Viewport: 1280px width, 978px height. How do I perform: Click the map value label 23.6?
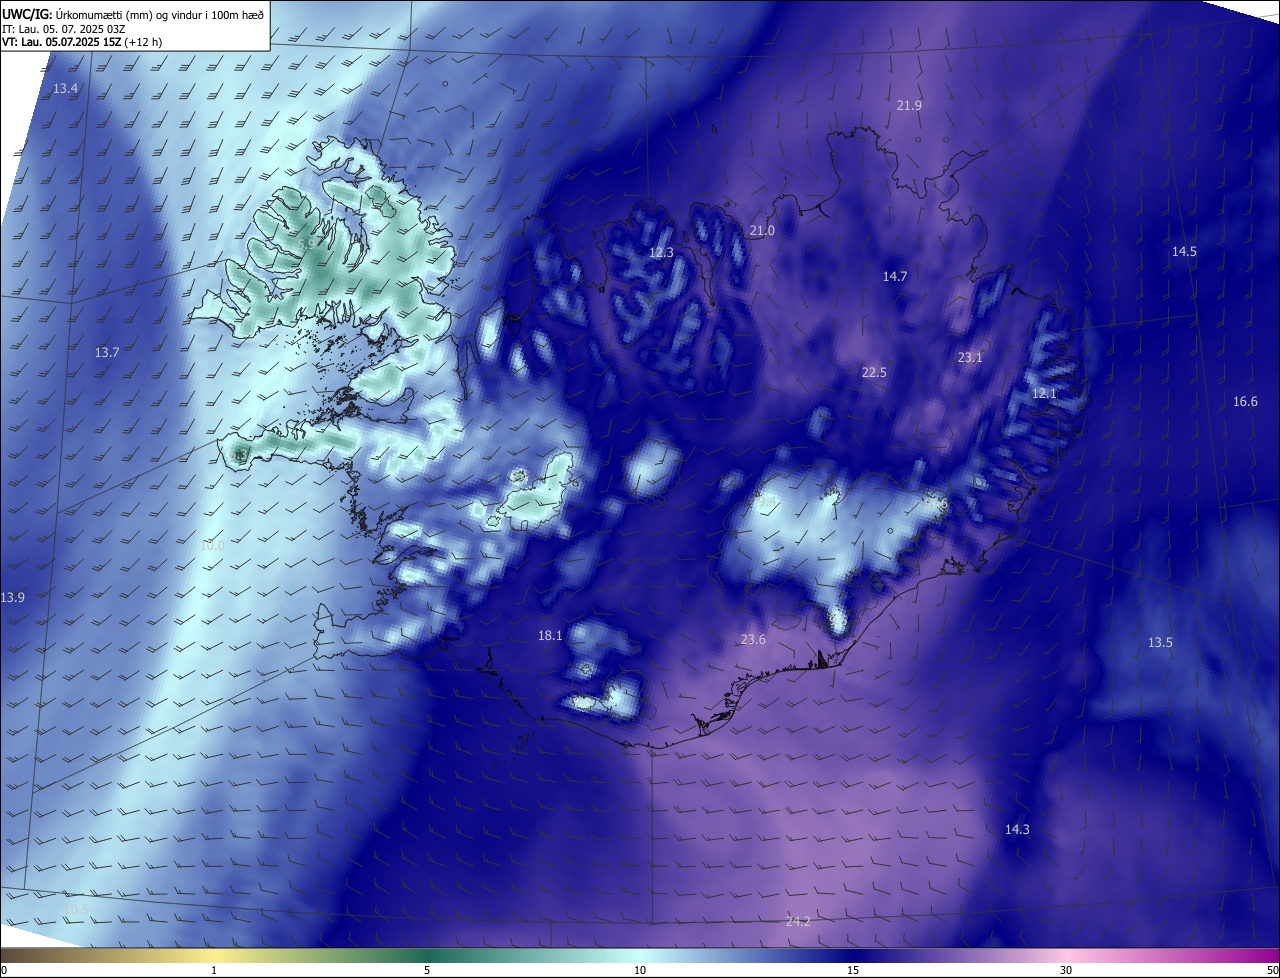pos(753,640)
